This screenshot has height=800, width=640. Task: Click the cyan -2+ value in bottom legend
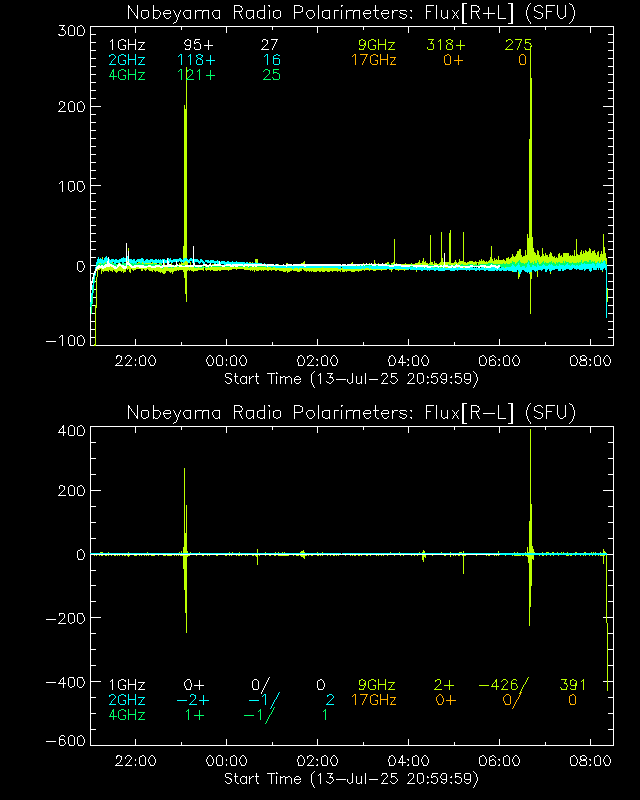pyautogui.click(x=193, y=699)
